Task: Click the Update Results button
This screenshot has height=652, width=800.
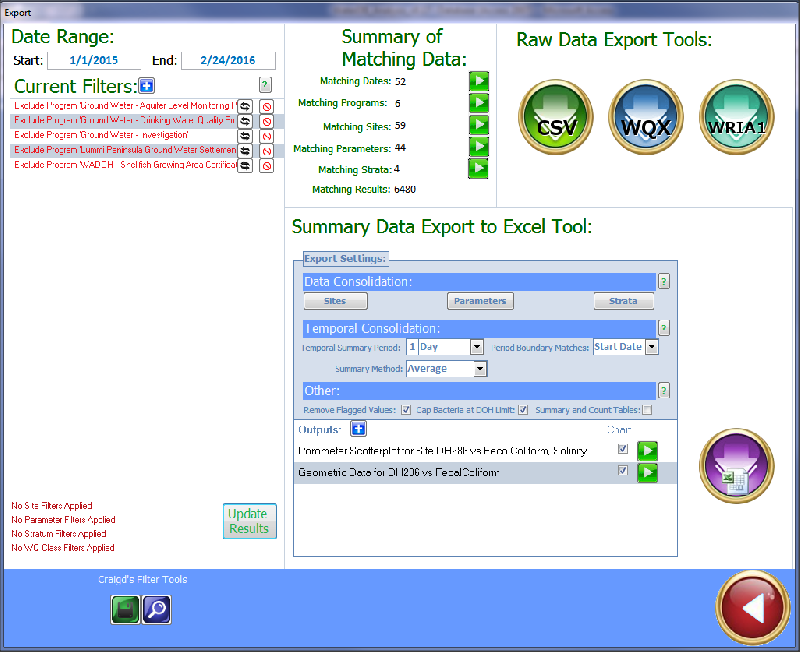Action: tap(249, 521)
